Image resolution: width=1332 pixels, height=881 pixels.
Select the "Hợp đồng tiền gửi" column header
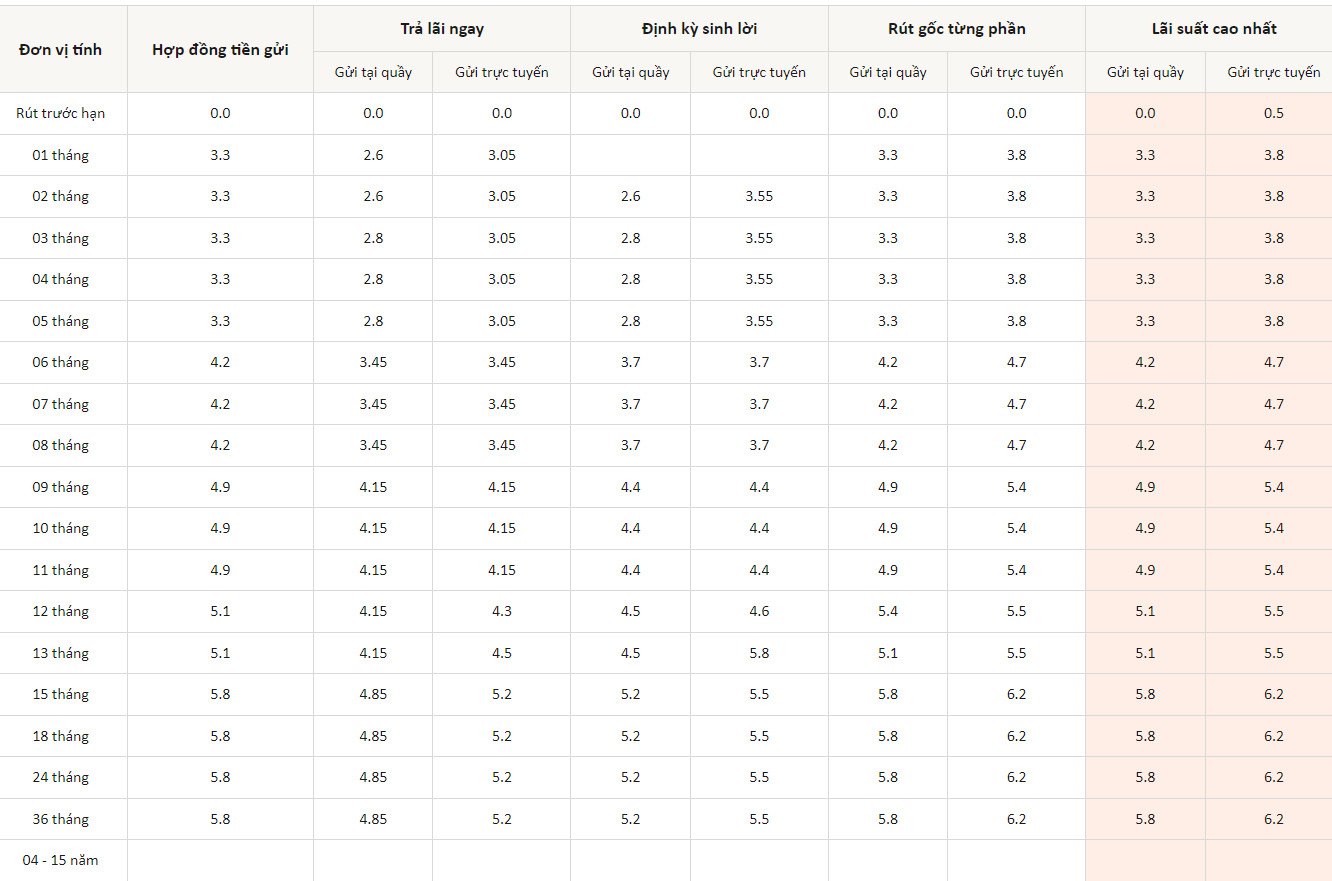tap(220, 49)
